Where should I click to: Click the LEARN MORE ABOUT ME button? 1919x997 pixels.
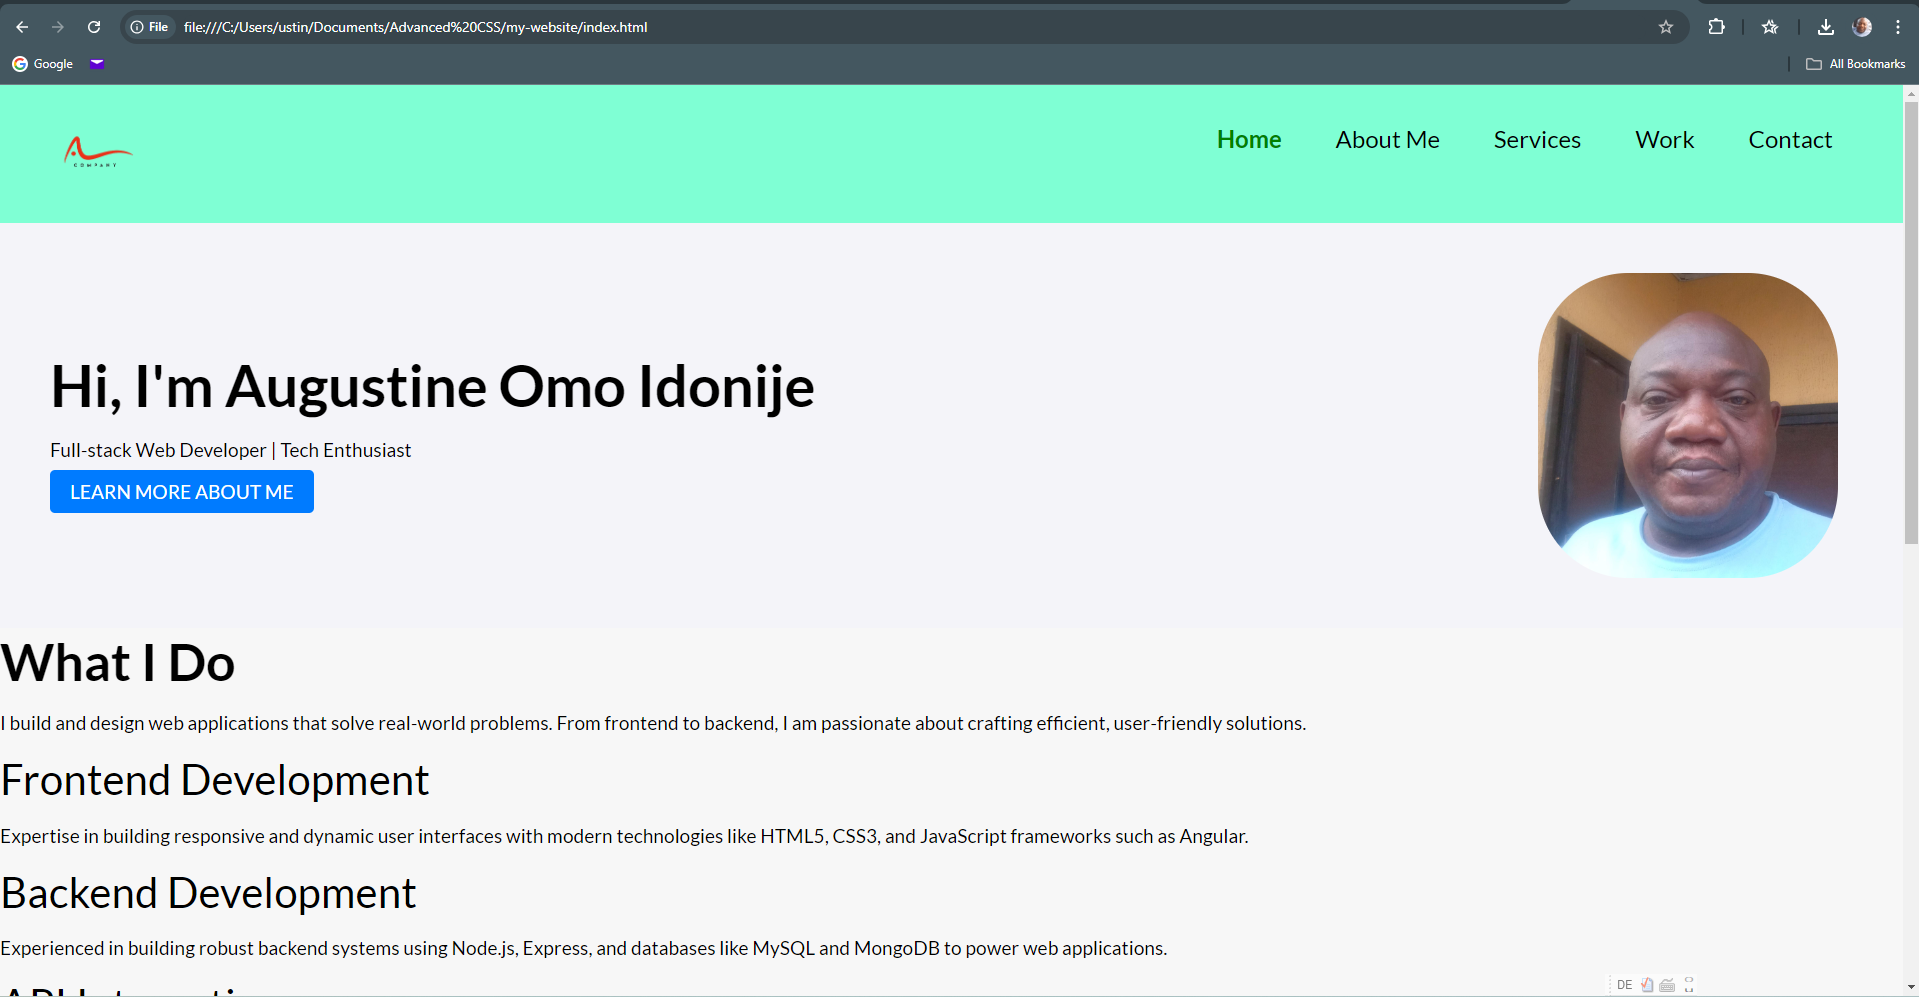click(182, 492)
